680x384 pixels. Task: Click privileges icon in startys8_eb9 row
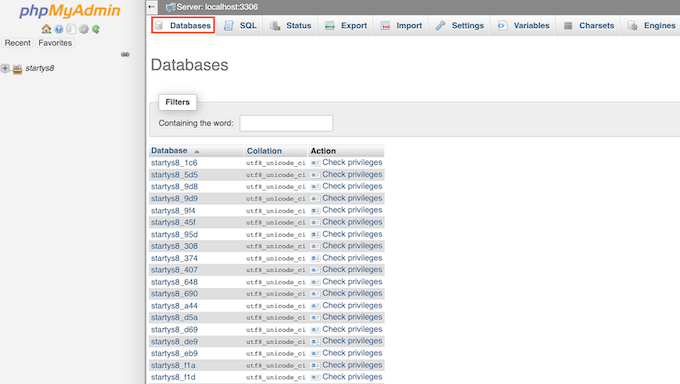[x=315, y=354]
